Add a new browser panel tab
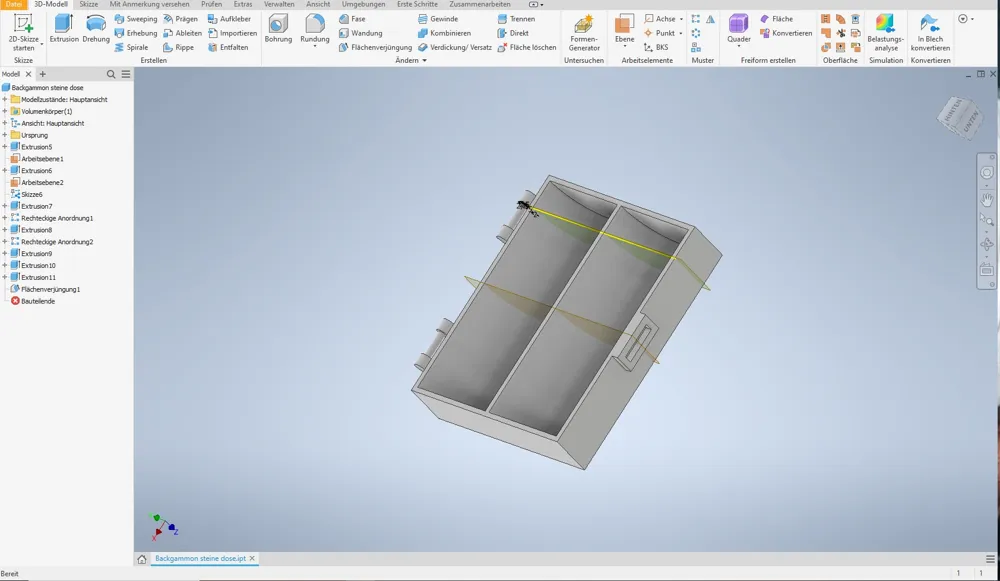Screen dimensions: 1000x581 point(43,74)
